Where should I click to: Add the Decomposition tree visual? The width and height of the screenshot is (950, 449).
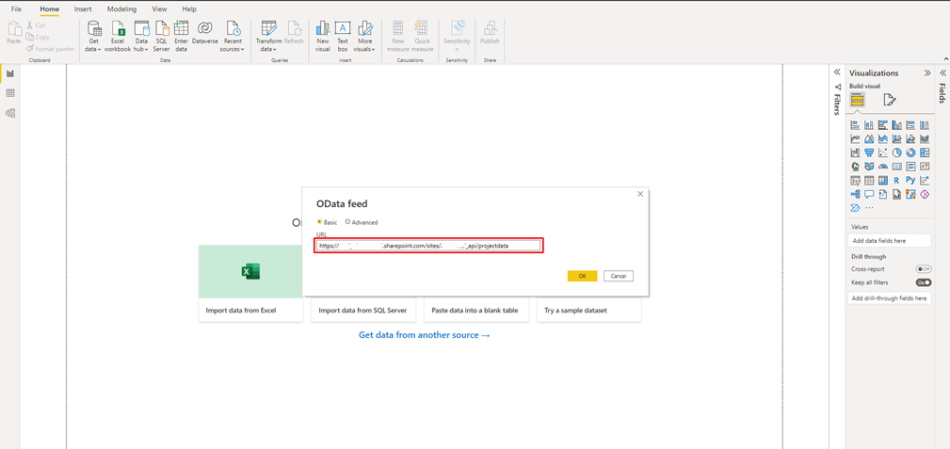pyautogui.click(x=855, y=194)
